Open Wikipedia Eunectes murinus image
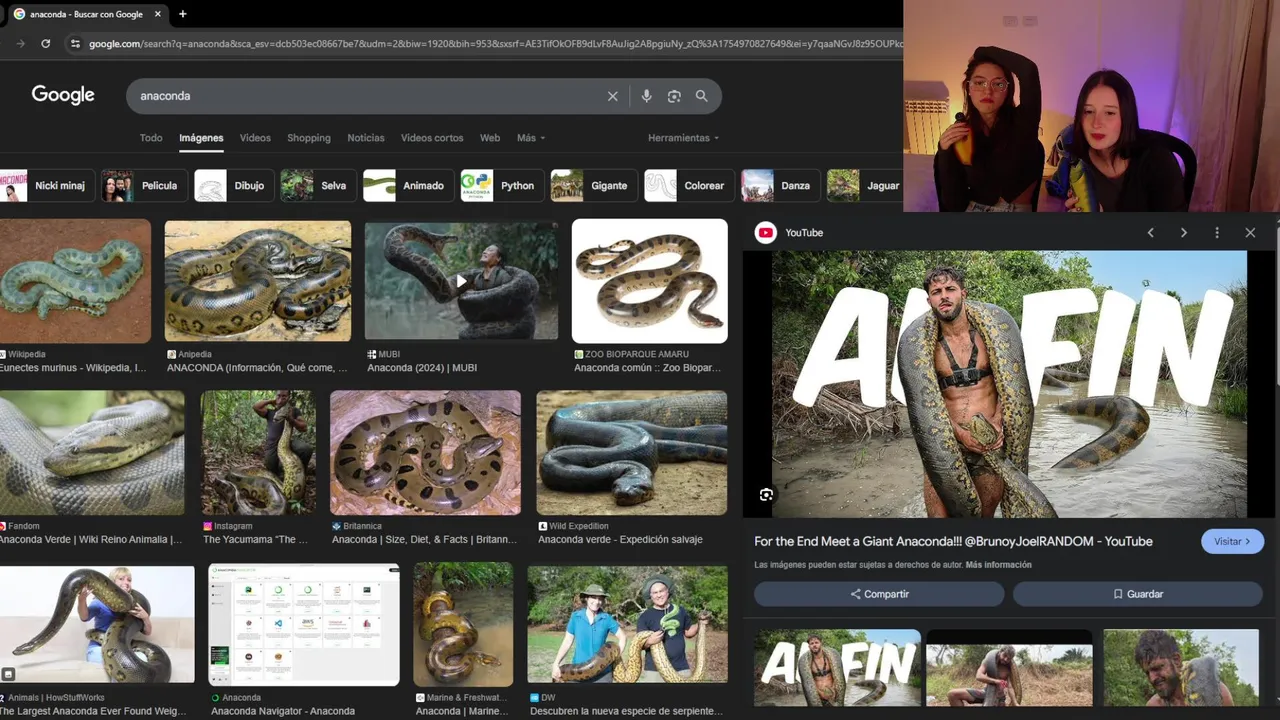The height and width of the screenshot is (720, 1280). [75, 282]
